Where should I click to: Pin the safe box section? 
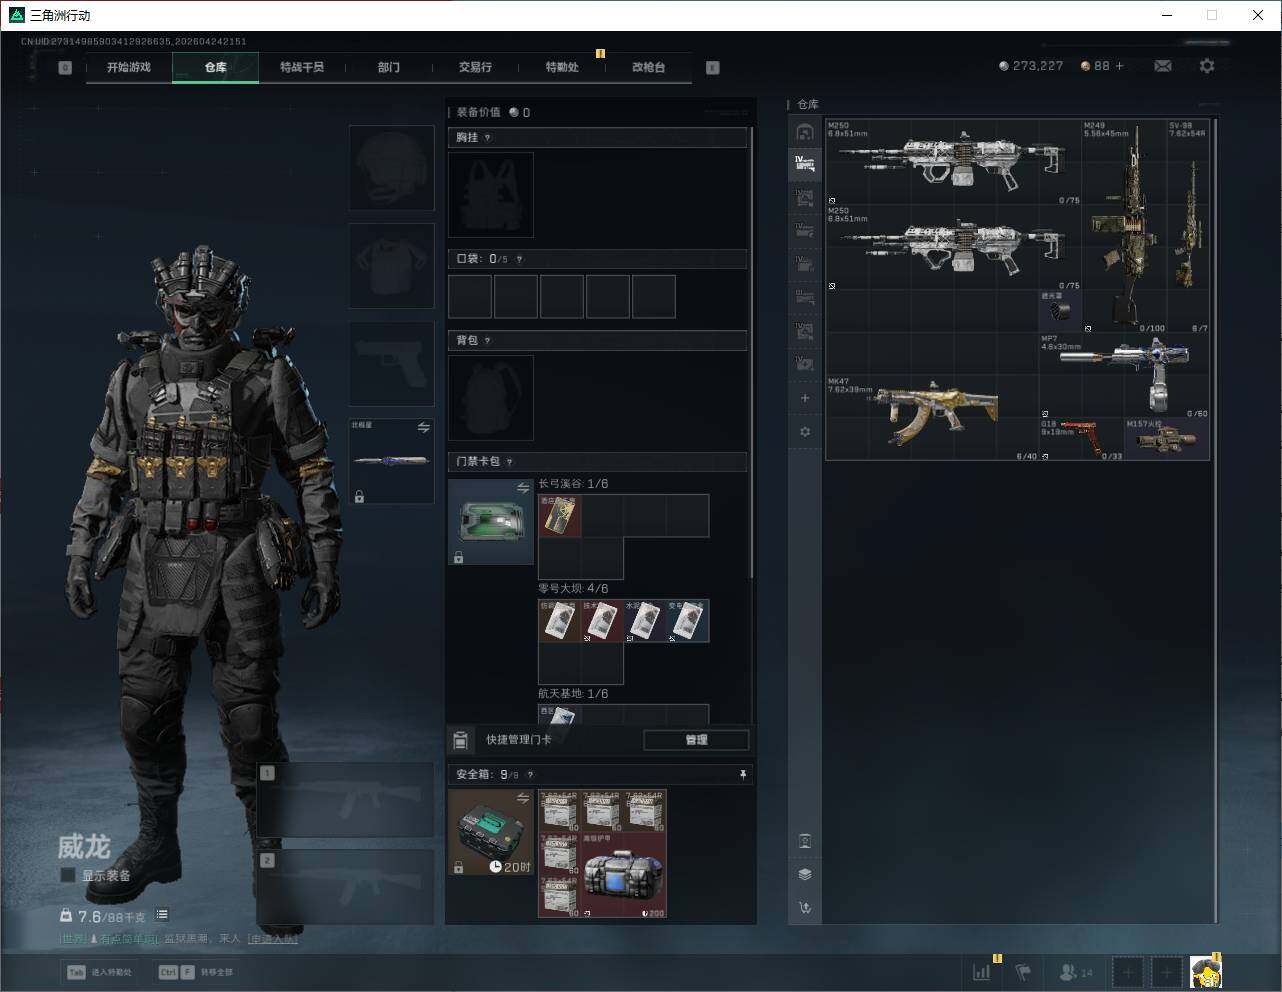tap(742, 774)
